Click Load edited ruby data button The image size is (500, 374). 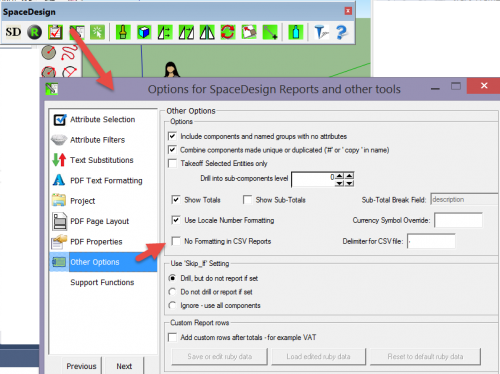(318, 357)
